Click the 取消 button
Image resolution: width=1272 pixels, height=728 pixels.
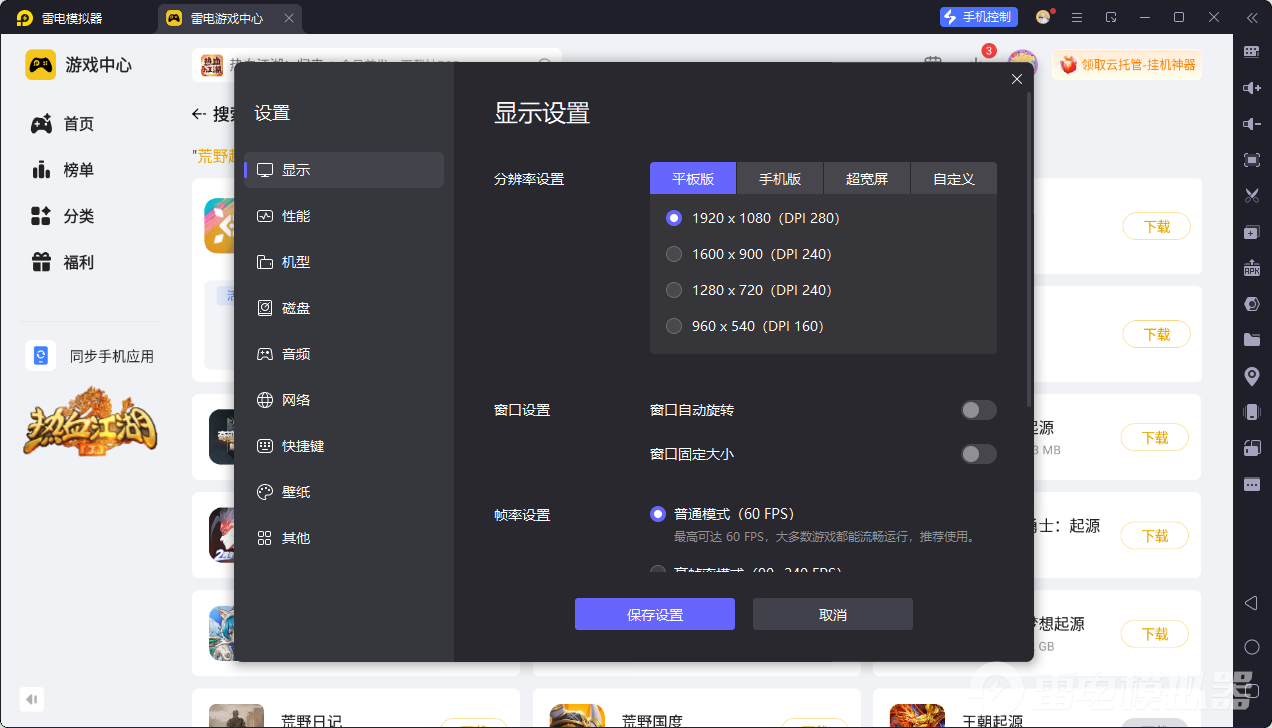click(833, 614)
